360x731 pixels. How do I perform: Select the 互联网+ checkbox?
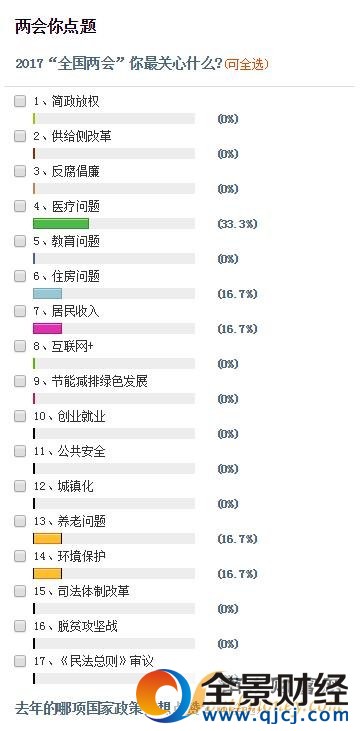[20, 346]
